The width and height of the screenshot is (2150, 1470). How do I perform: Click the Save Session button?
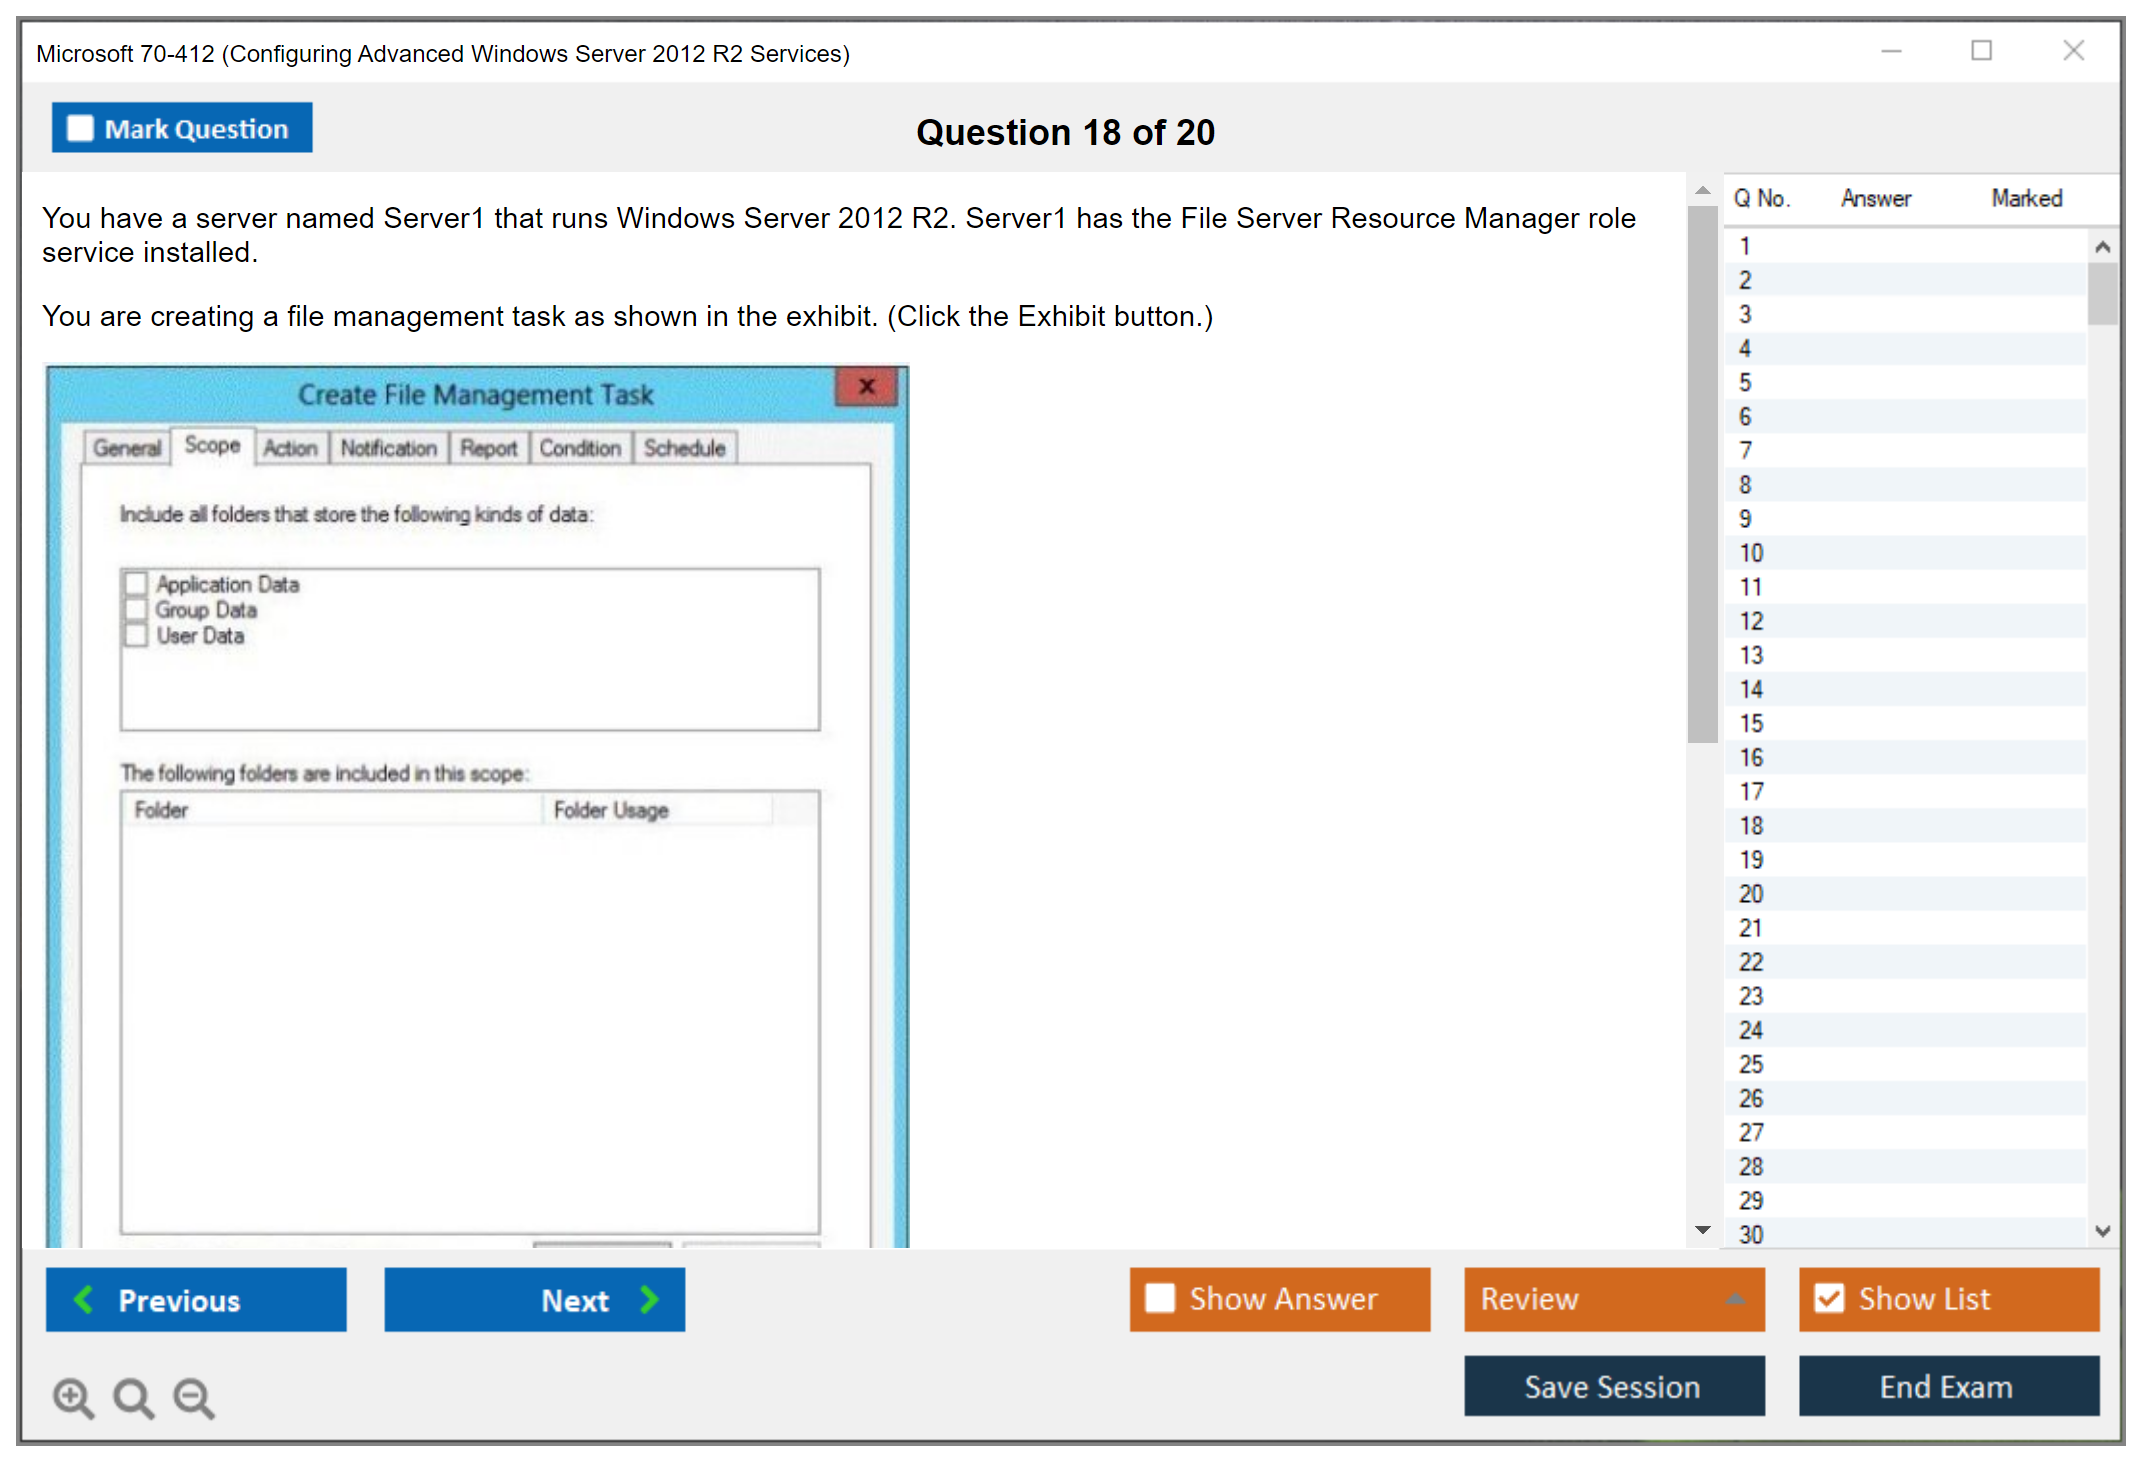pos(1614,1386)
